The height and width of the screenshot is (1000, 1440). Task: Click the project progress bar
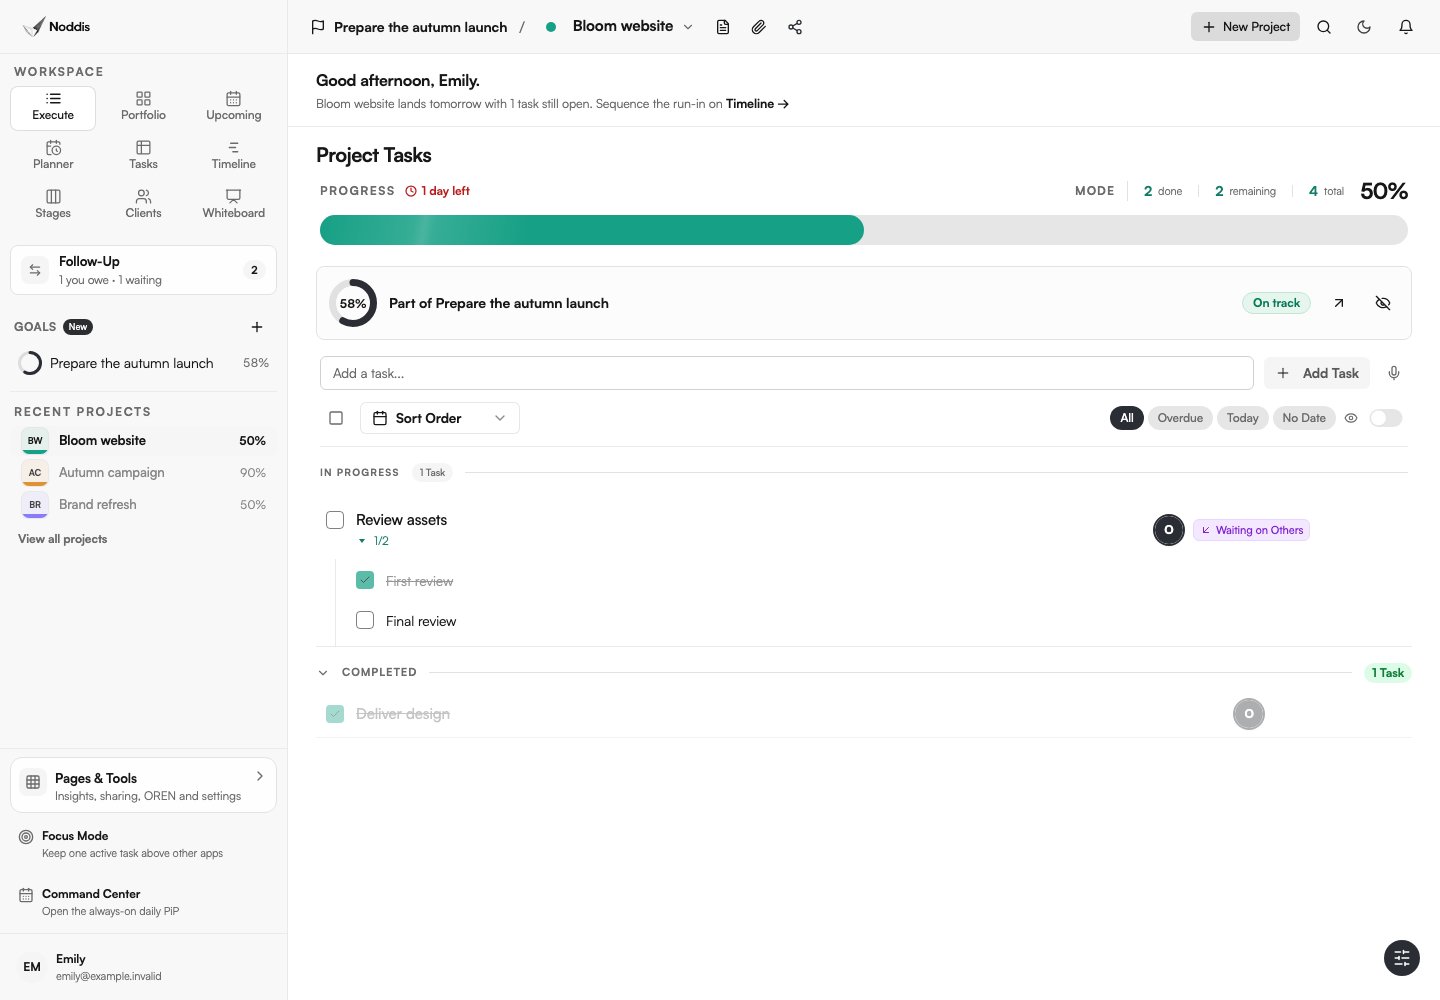point(864,230)
